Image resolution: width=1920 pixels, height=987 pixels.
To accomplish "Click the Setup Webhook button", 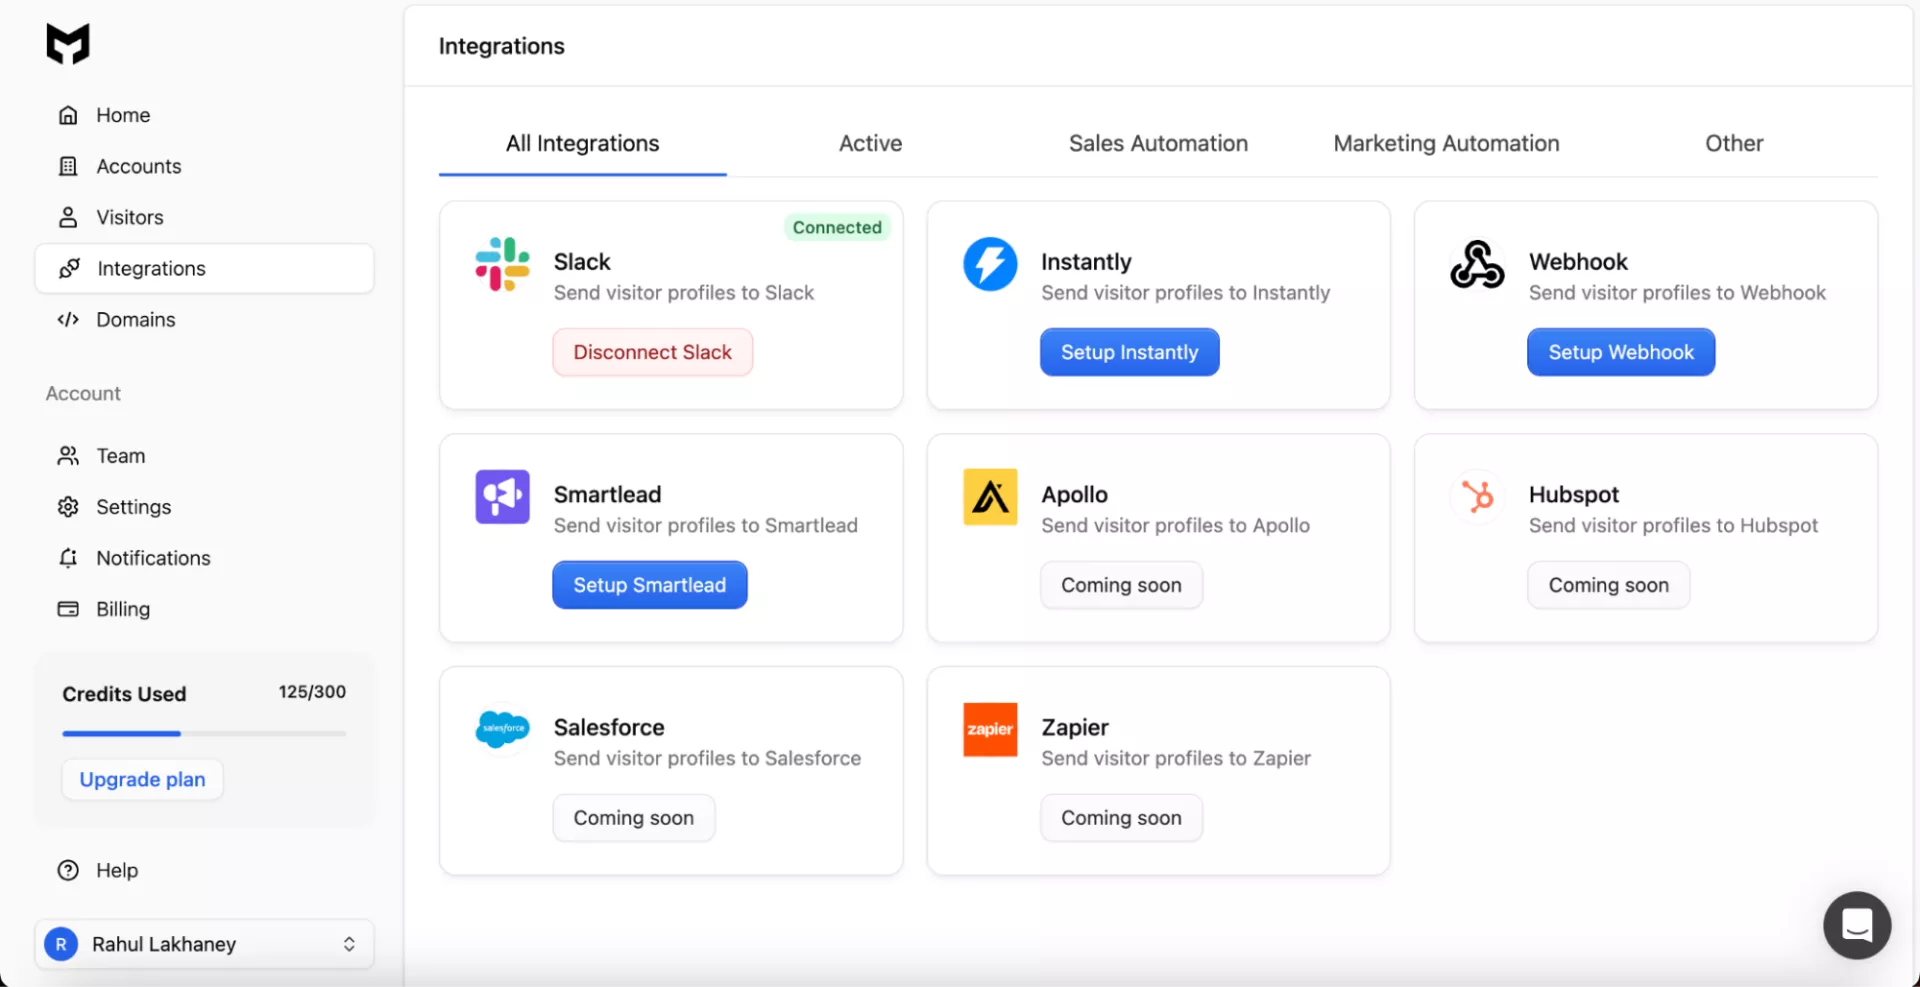I will [x=1620, y=352].
